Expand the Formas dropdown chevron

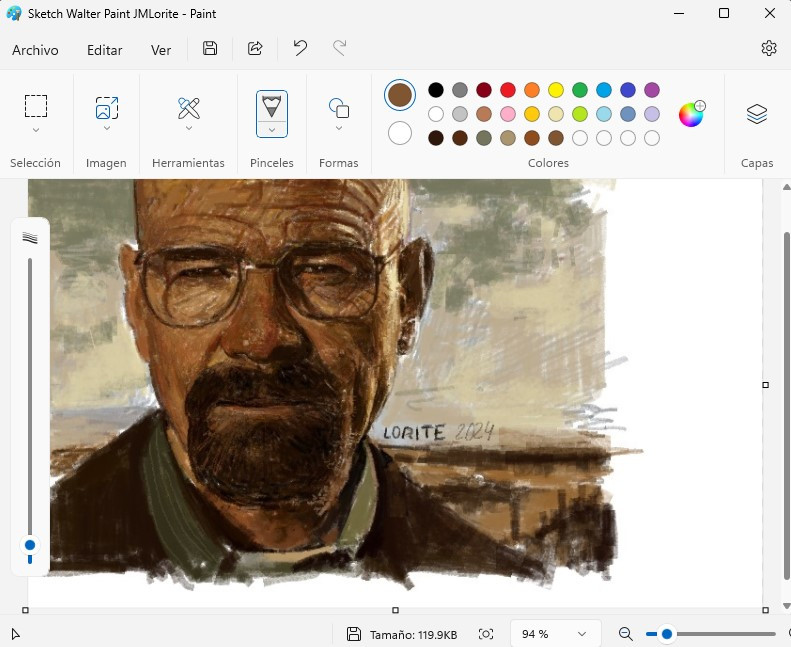click(x=339, y=128)
